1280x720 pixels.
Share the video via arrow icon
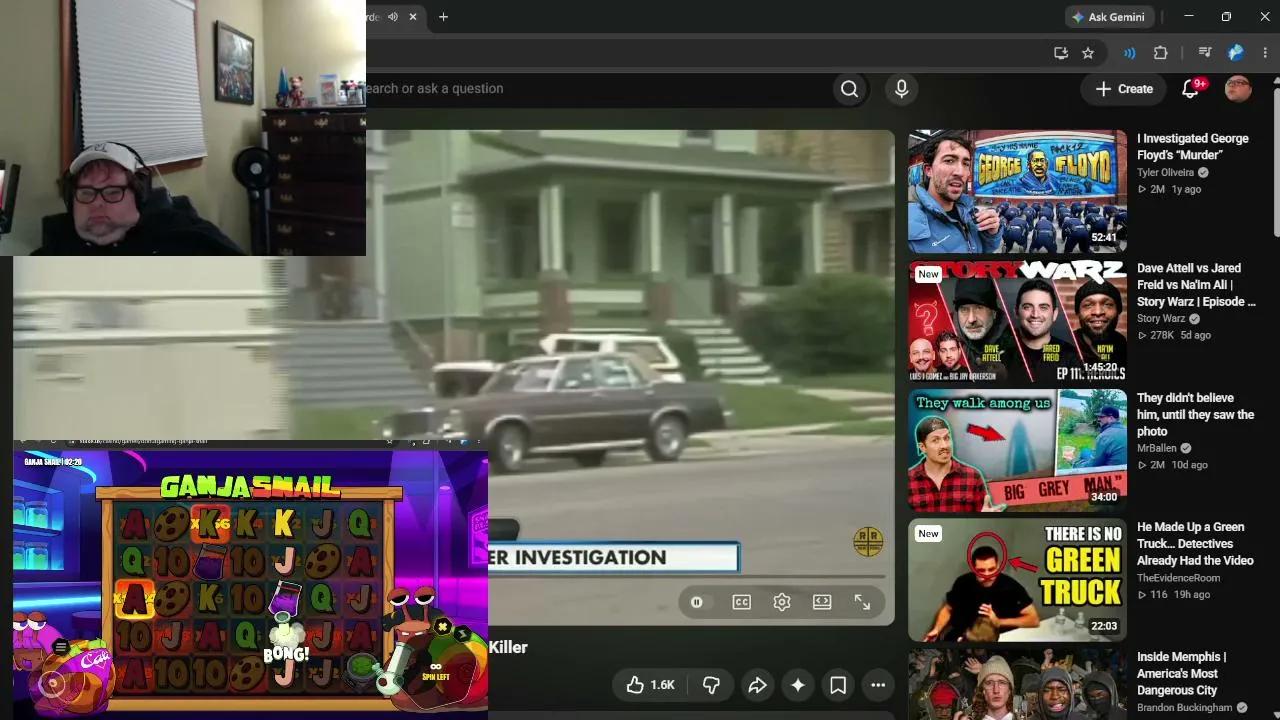pos(757,685)
